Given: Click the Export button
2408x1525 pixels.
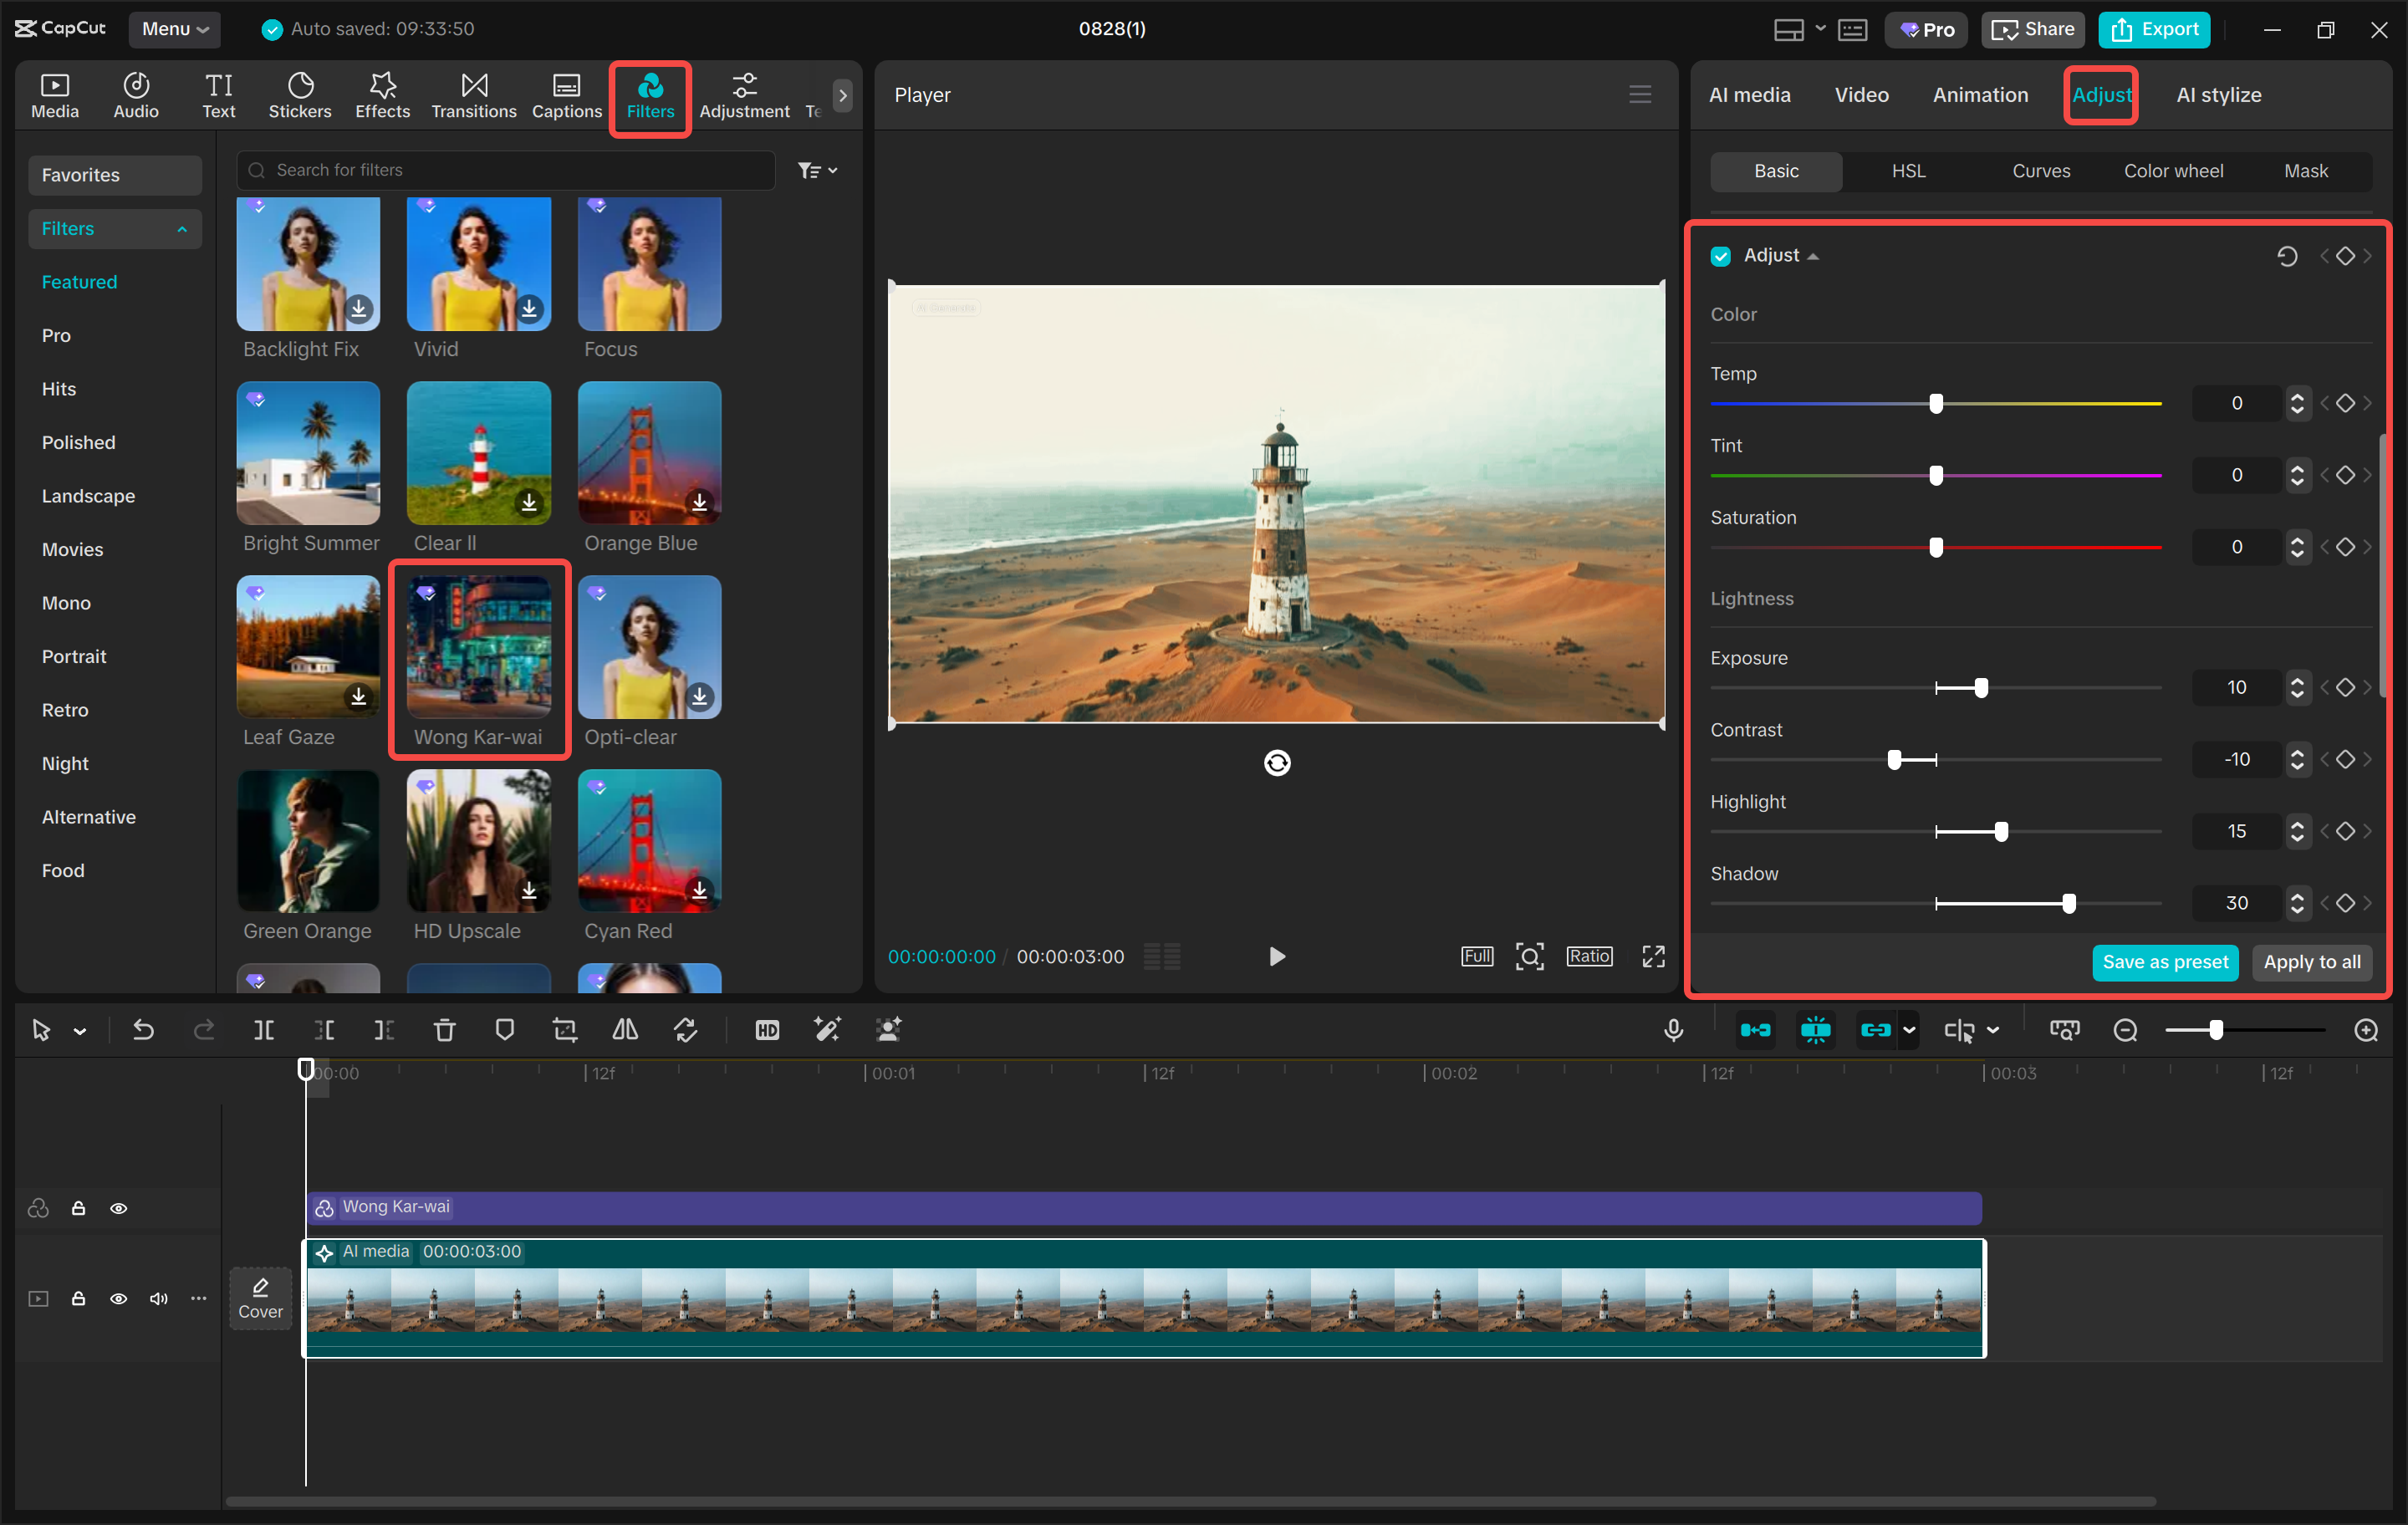Looking at the screenshot, I should 2153,29.
